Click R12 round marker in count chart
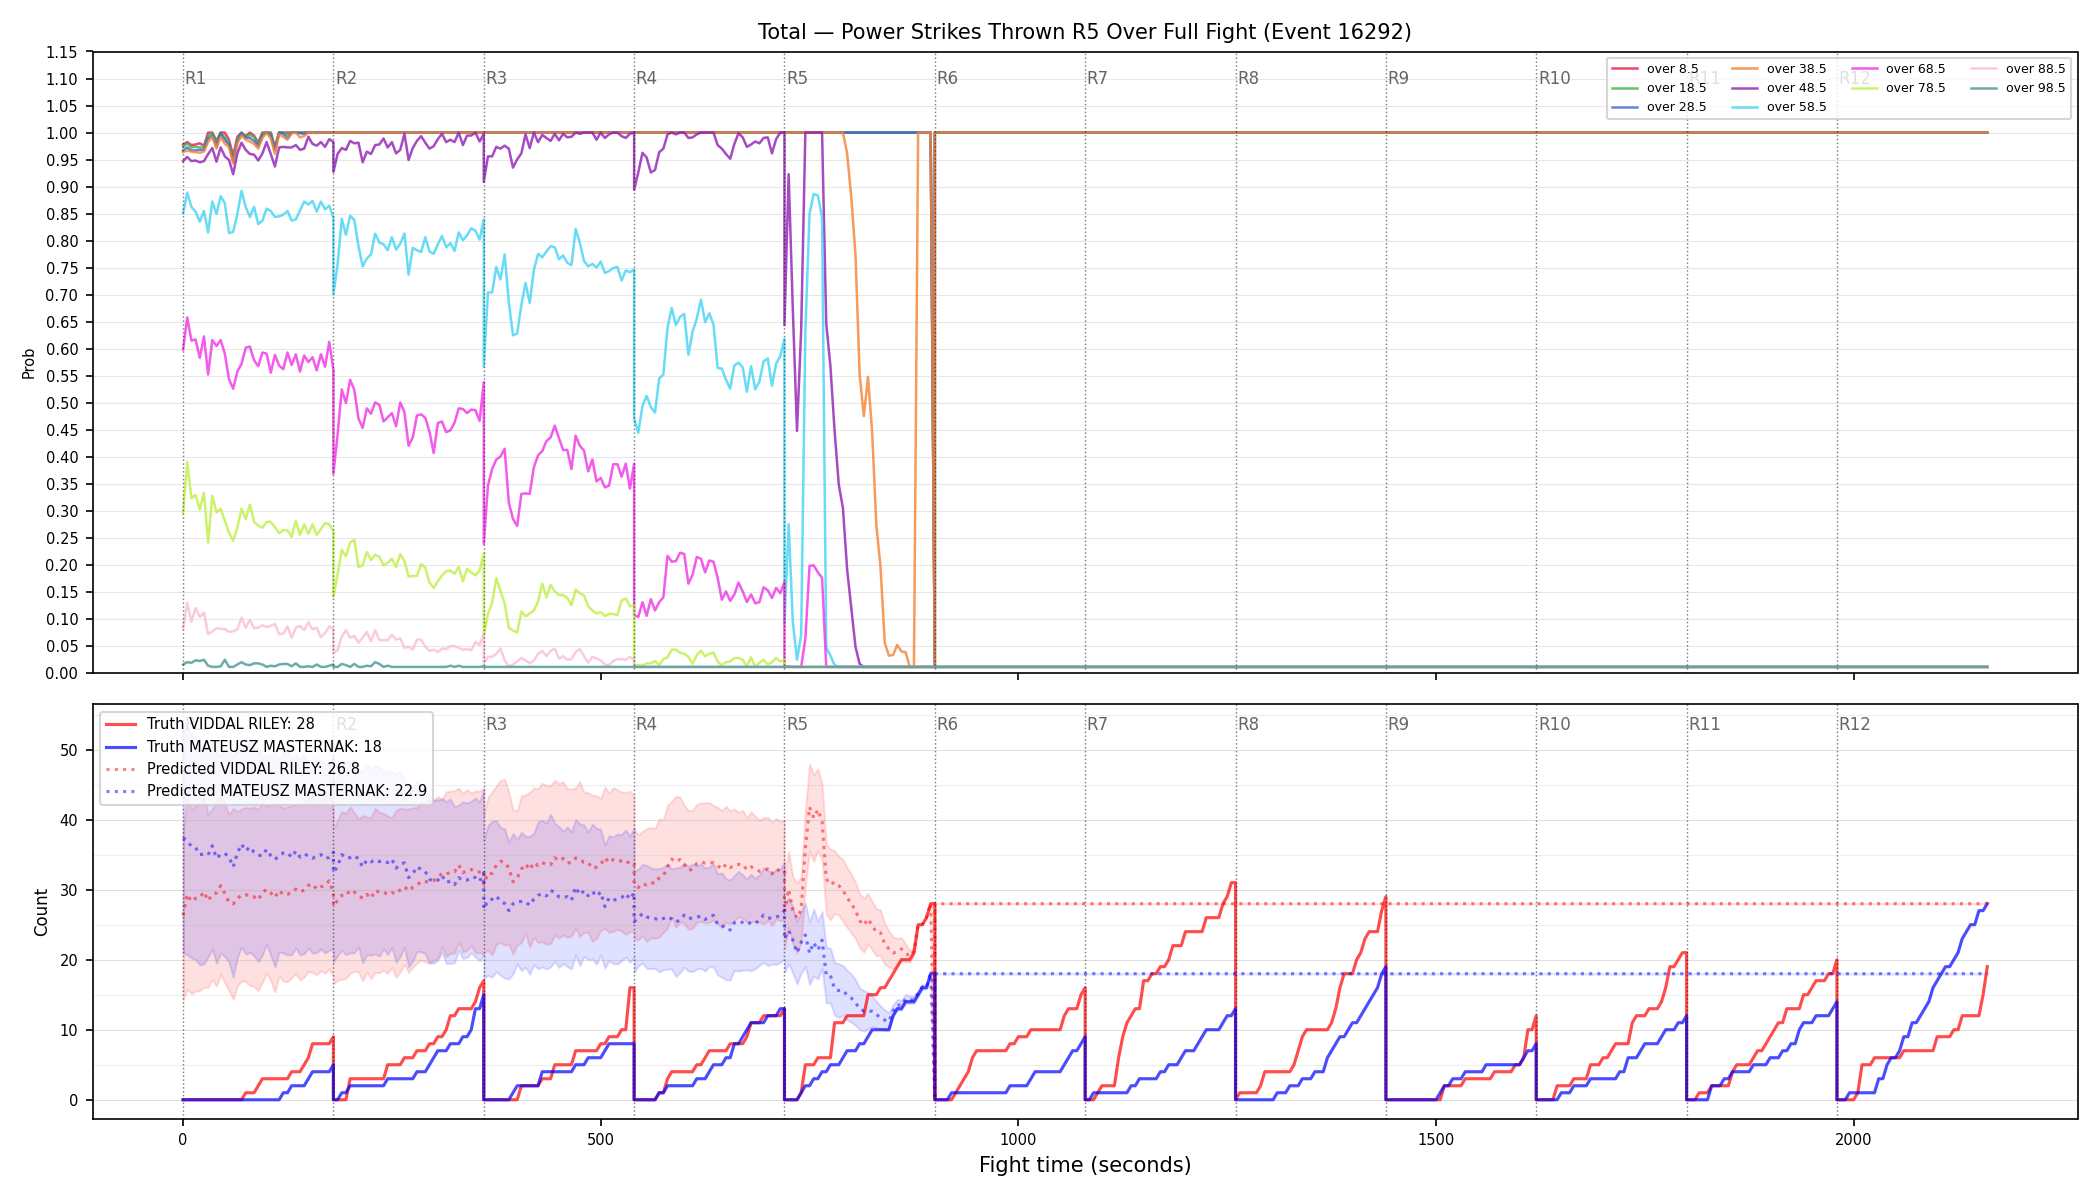 [x=1855, y=724]
